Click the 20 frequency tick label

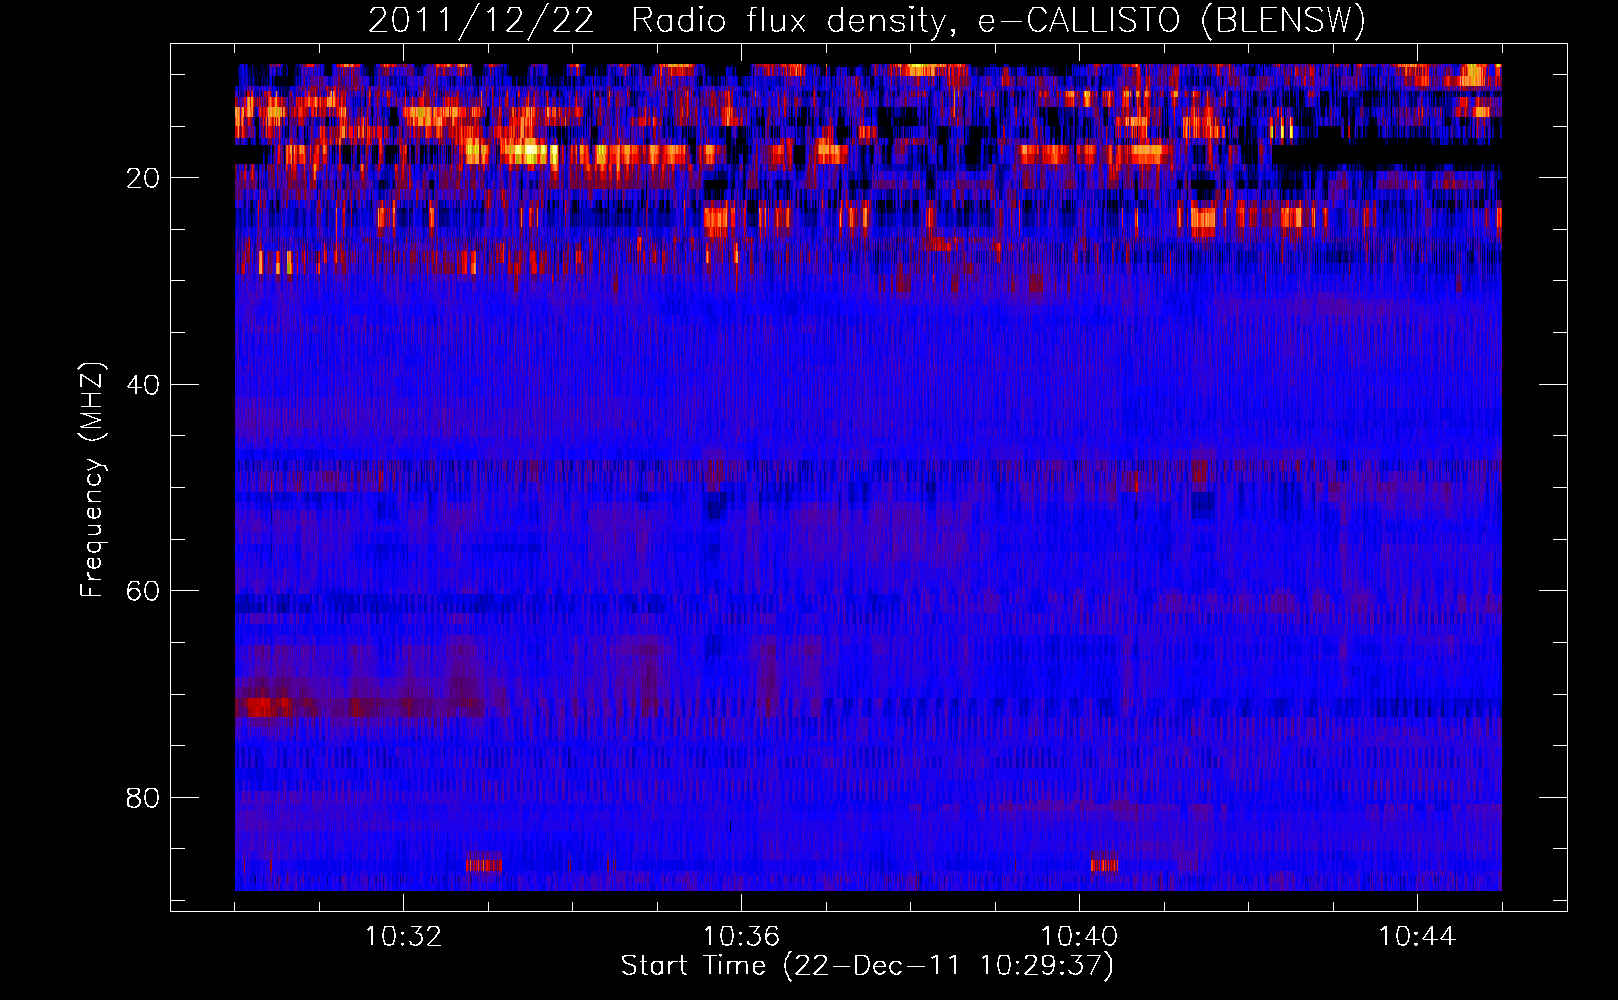coord(144,178)
